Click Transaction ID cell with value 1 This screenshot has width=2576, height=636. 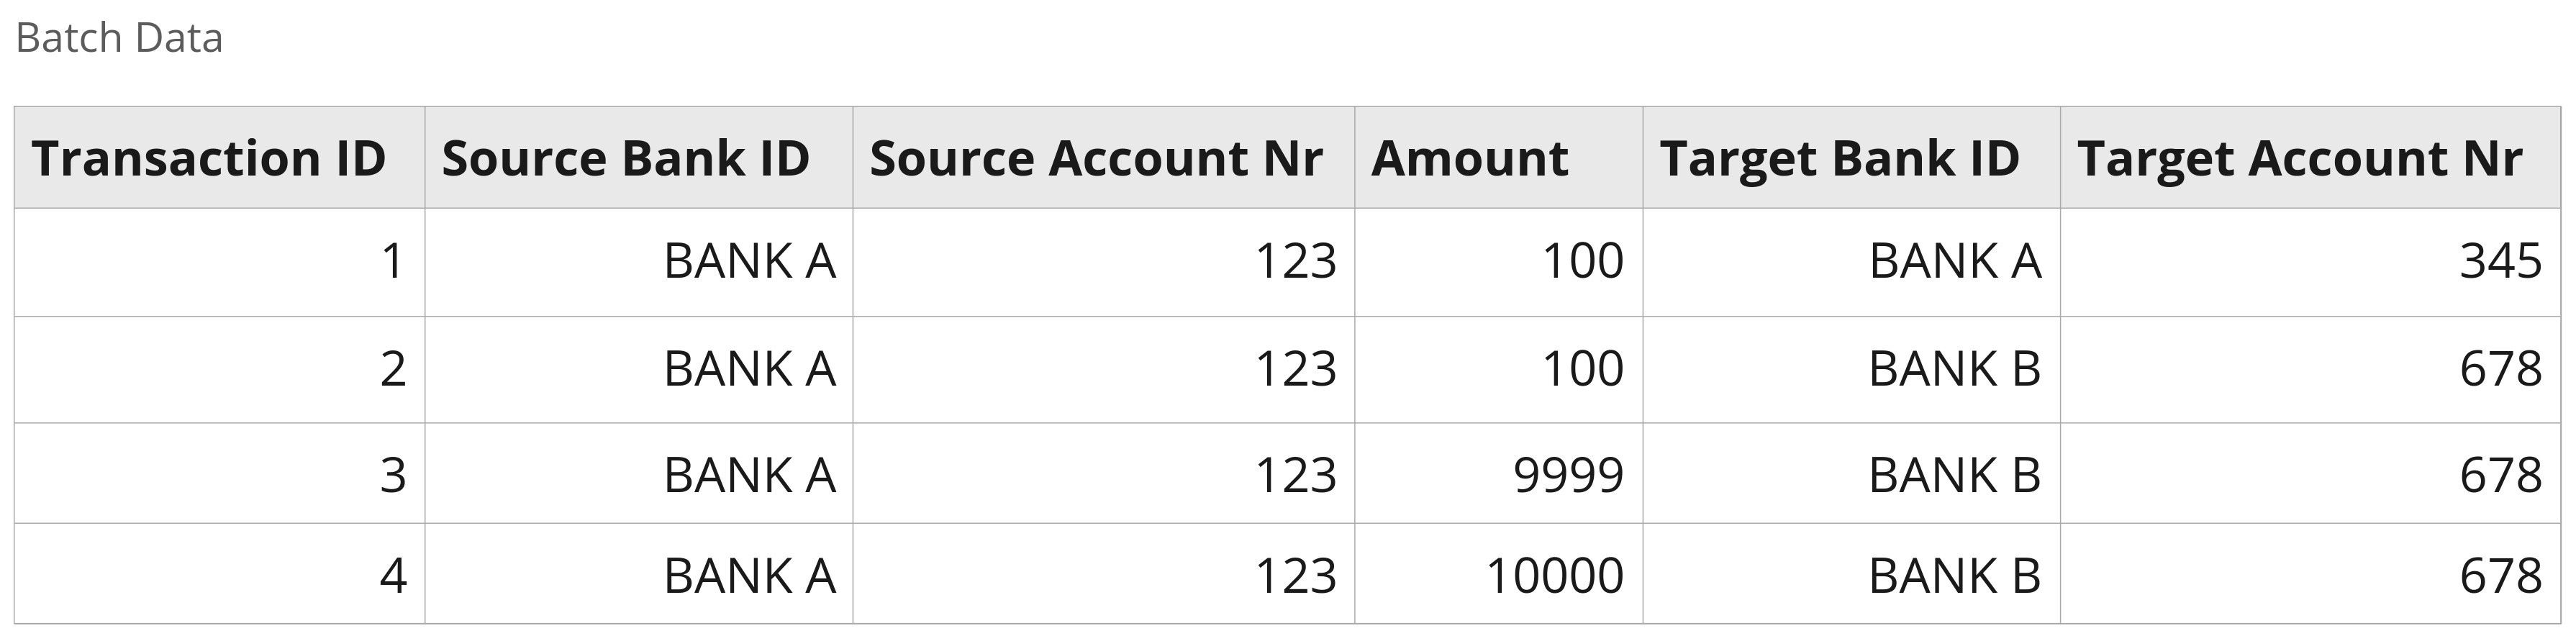393,262
